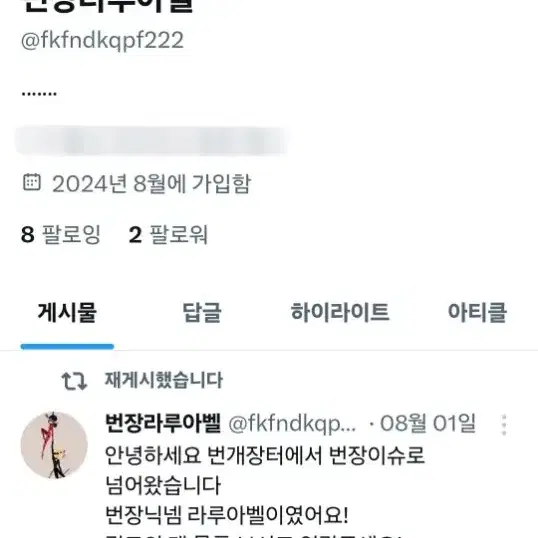
Task: Open the 8 팔로잉 following list
Action: coord(61,235)
